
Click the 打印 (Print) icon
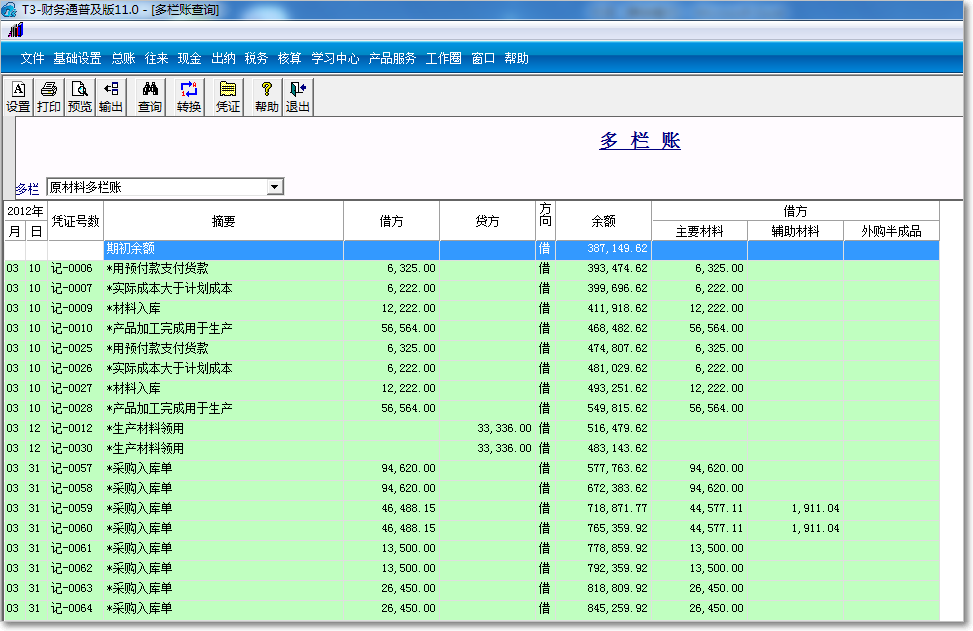pos(47,96)
